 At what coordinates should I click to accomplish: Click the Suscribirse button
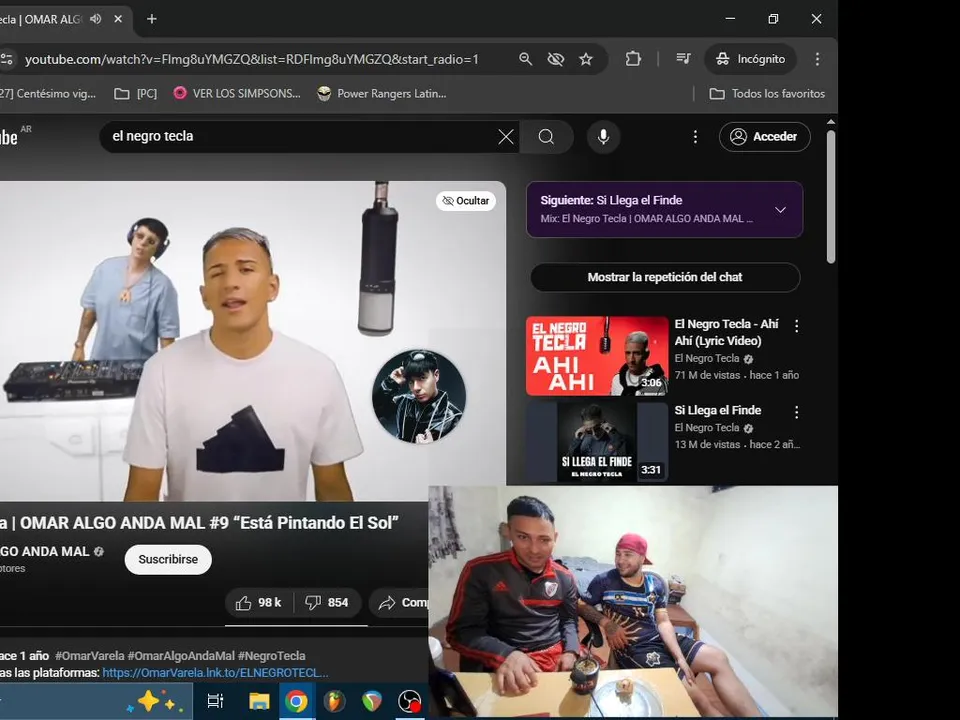(x=168, y=560)
